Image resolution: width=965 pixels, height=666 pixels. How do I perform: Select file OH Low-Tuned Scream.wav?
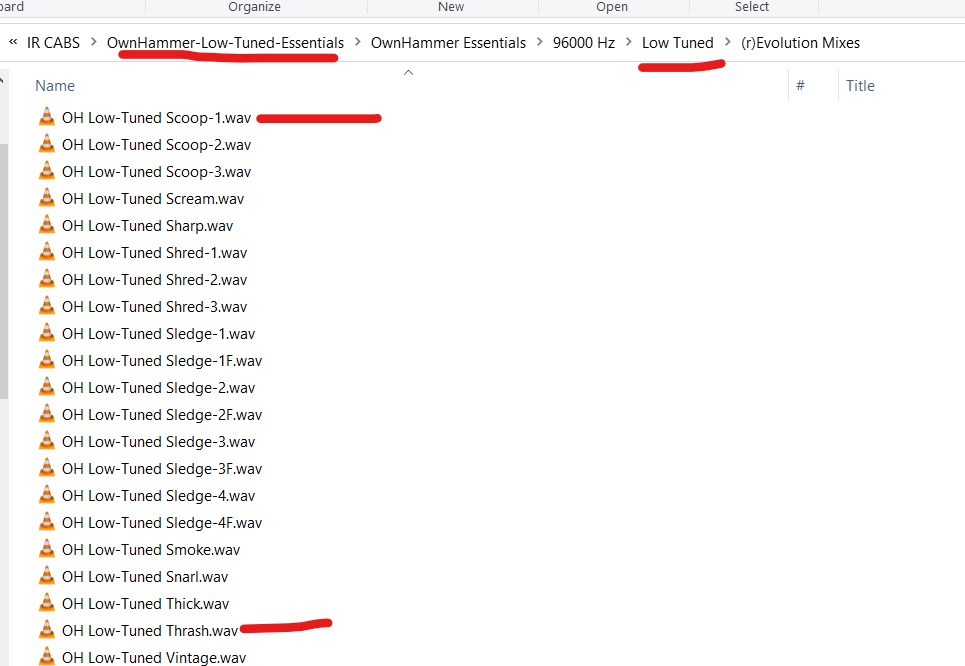coord(153,199)
